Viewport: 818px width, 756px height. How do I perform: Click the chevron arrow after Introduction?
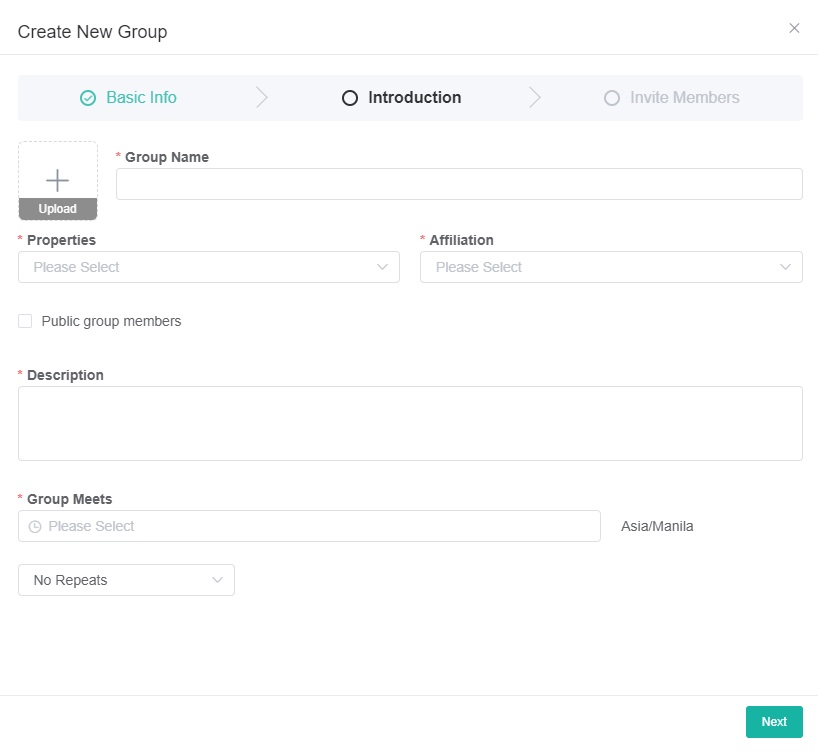[x=535, y=98]
